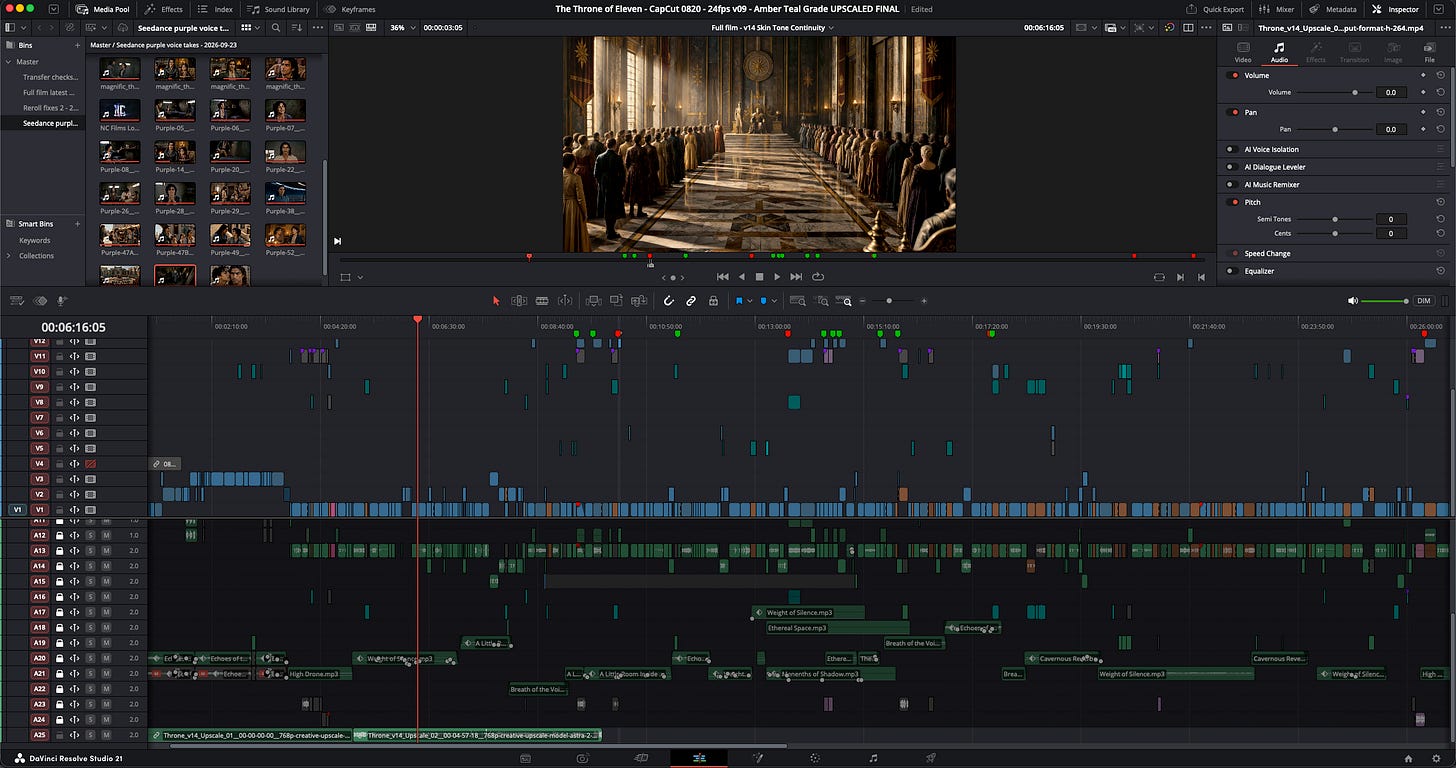1456x768 pixels.
Task: Switch to Inspector File tab
Action: (x=1429, y=52)
